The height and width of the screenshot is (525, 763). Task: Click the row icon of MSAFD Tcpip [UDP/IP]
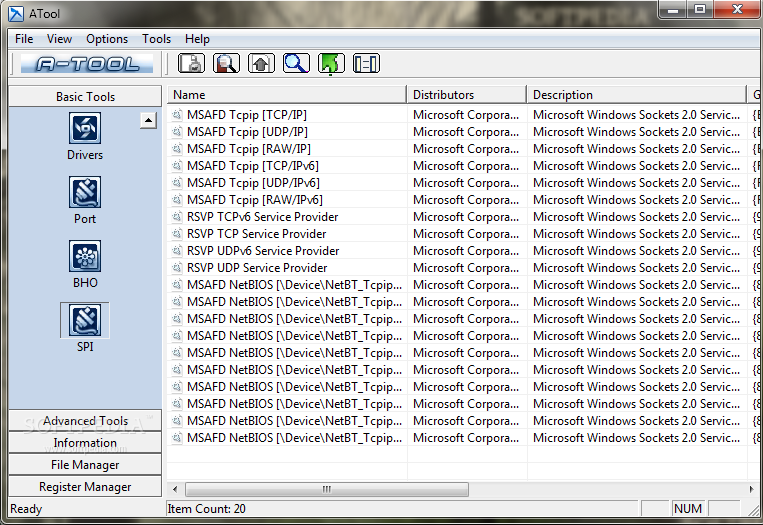(x=177, y=132)
